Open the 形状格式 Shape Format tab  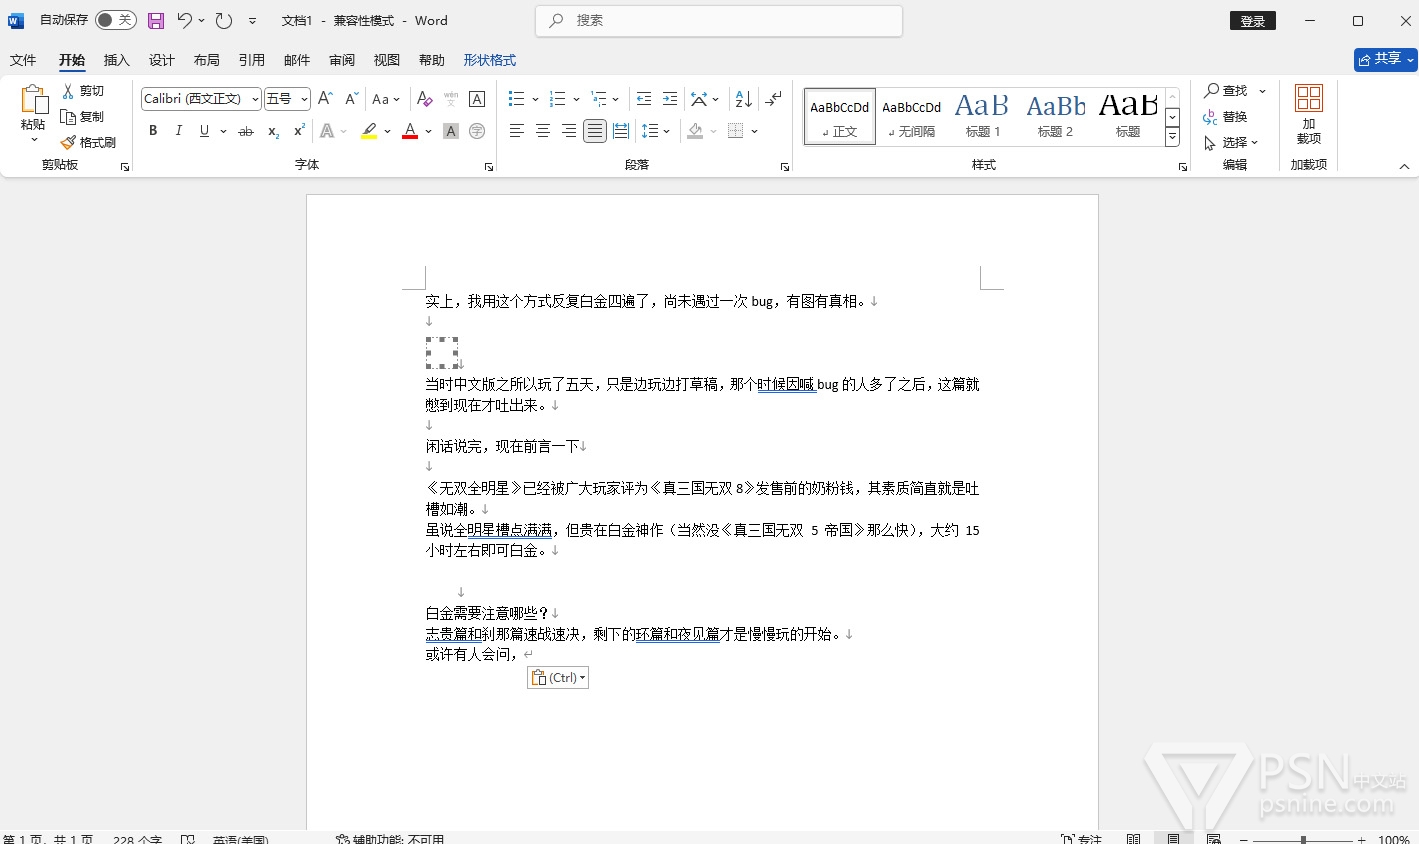[x=490, y=60]
